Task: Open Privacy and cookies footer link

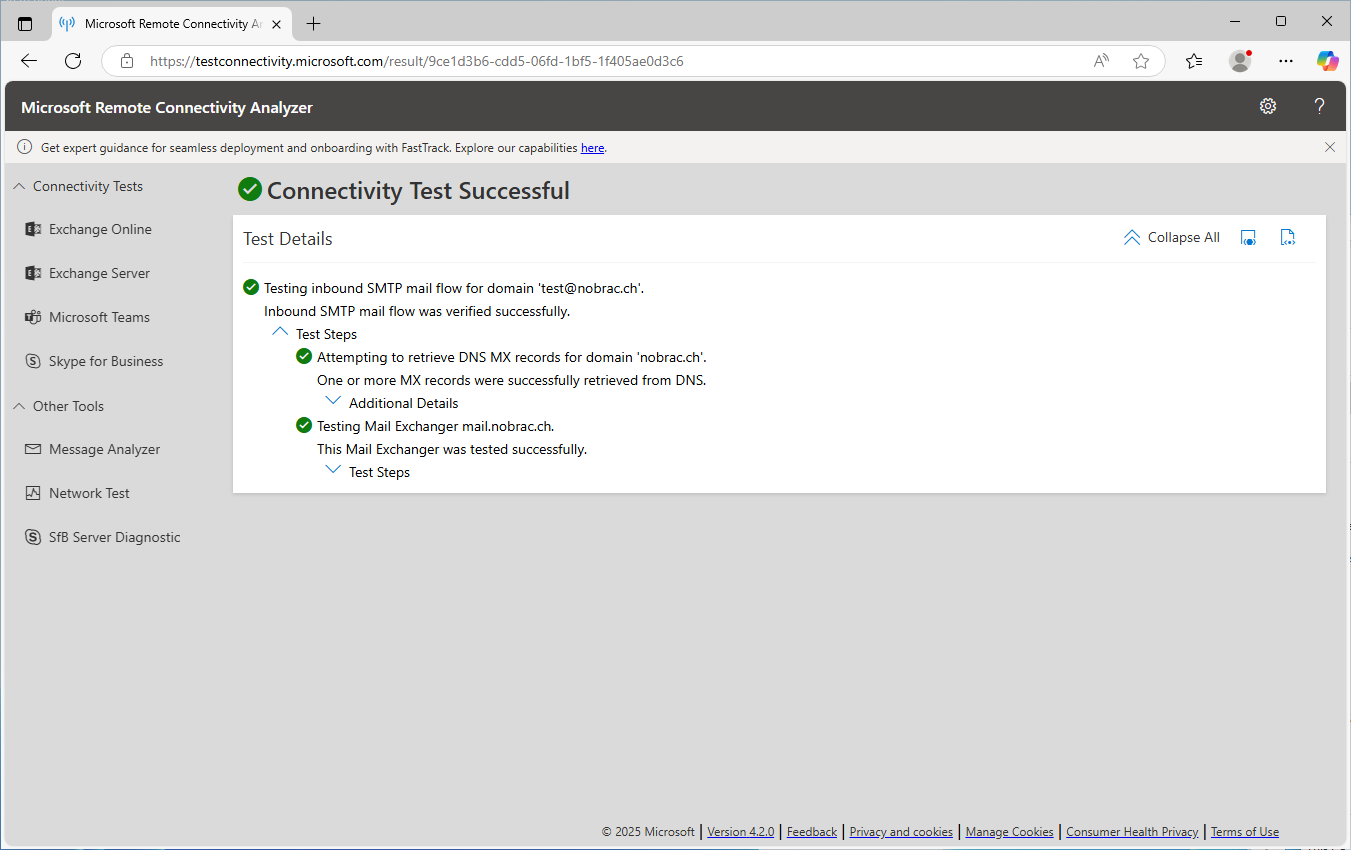Action: point(901,832)
